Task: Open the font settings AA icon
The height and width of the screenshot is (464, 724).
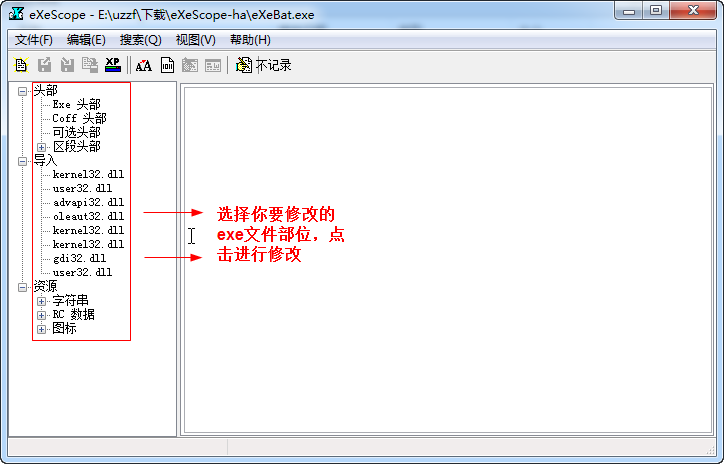Action: coord(144,66)
